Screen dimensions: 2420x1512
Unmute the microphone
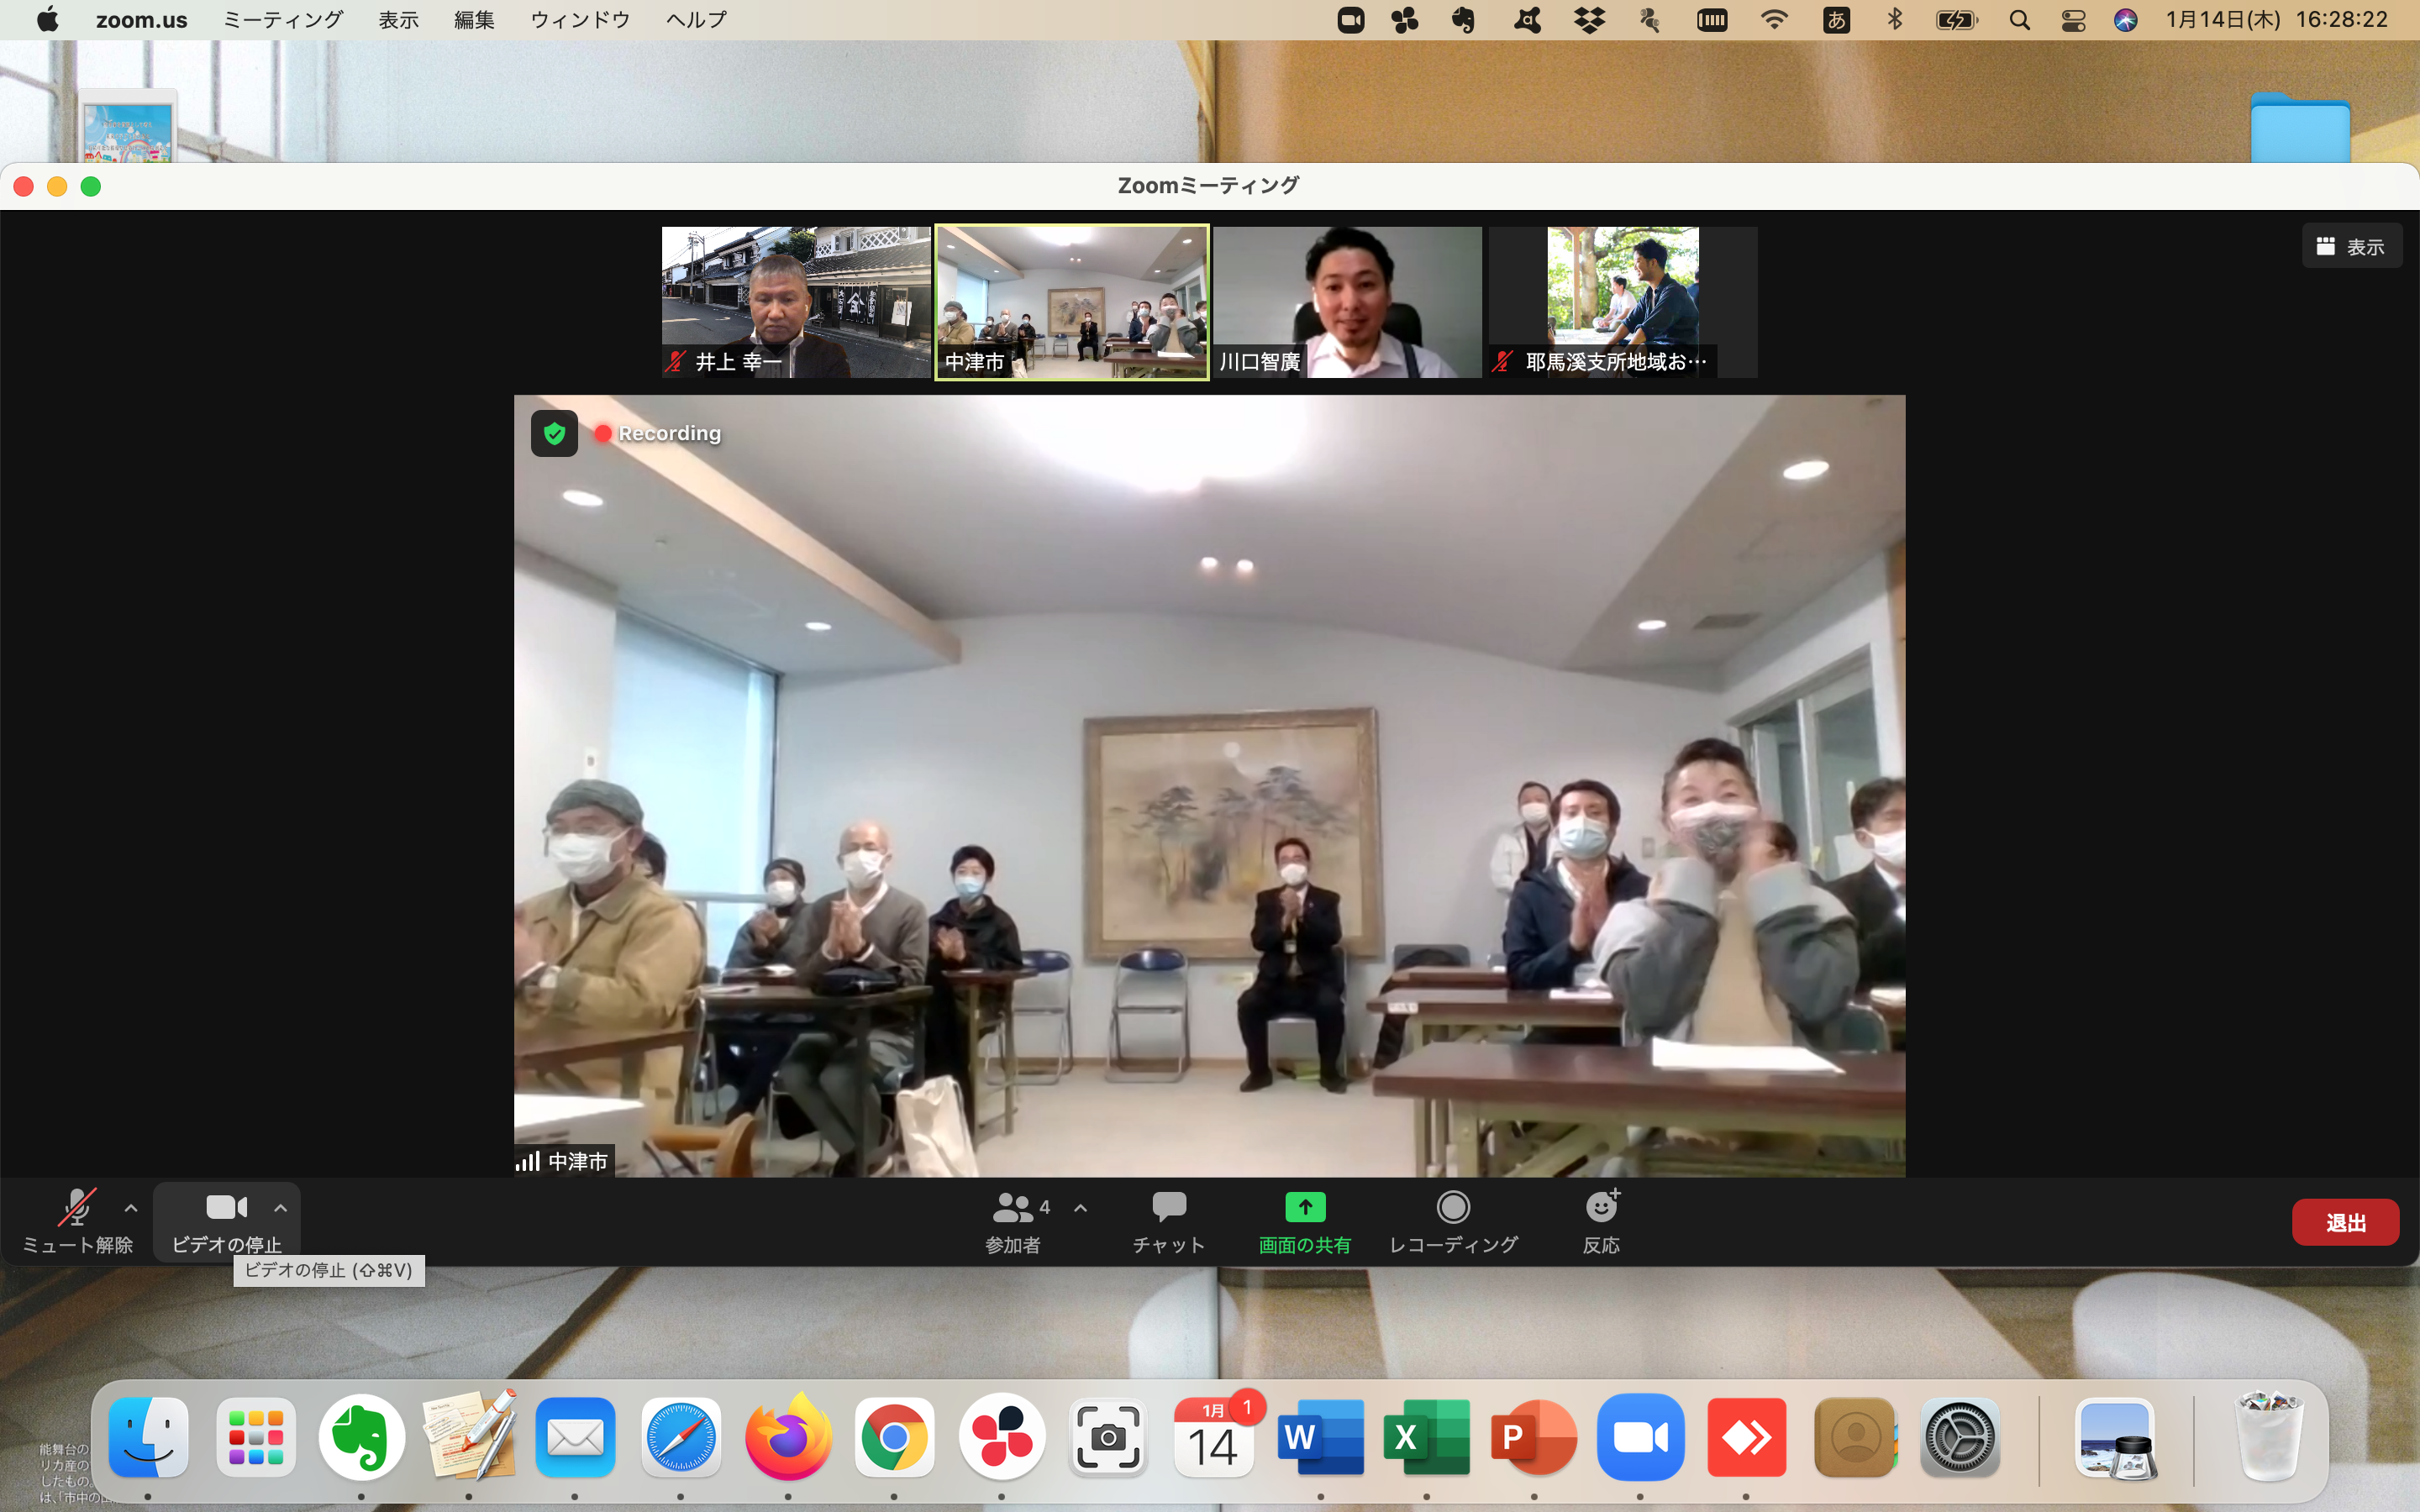77,1208
